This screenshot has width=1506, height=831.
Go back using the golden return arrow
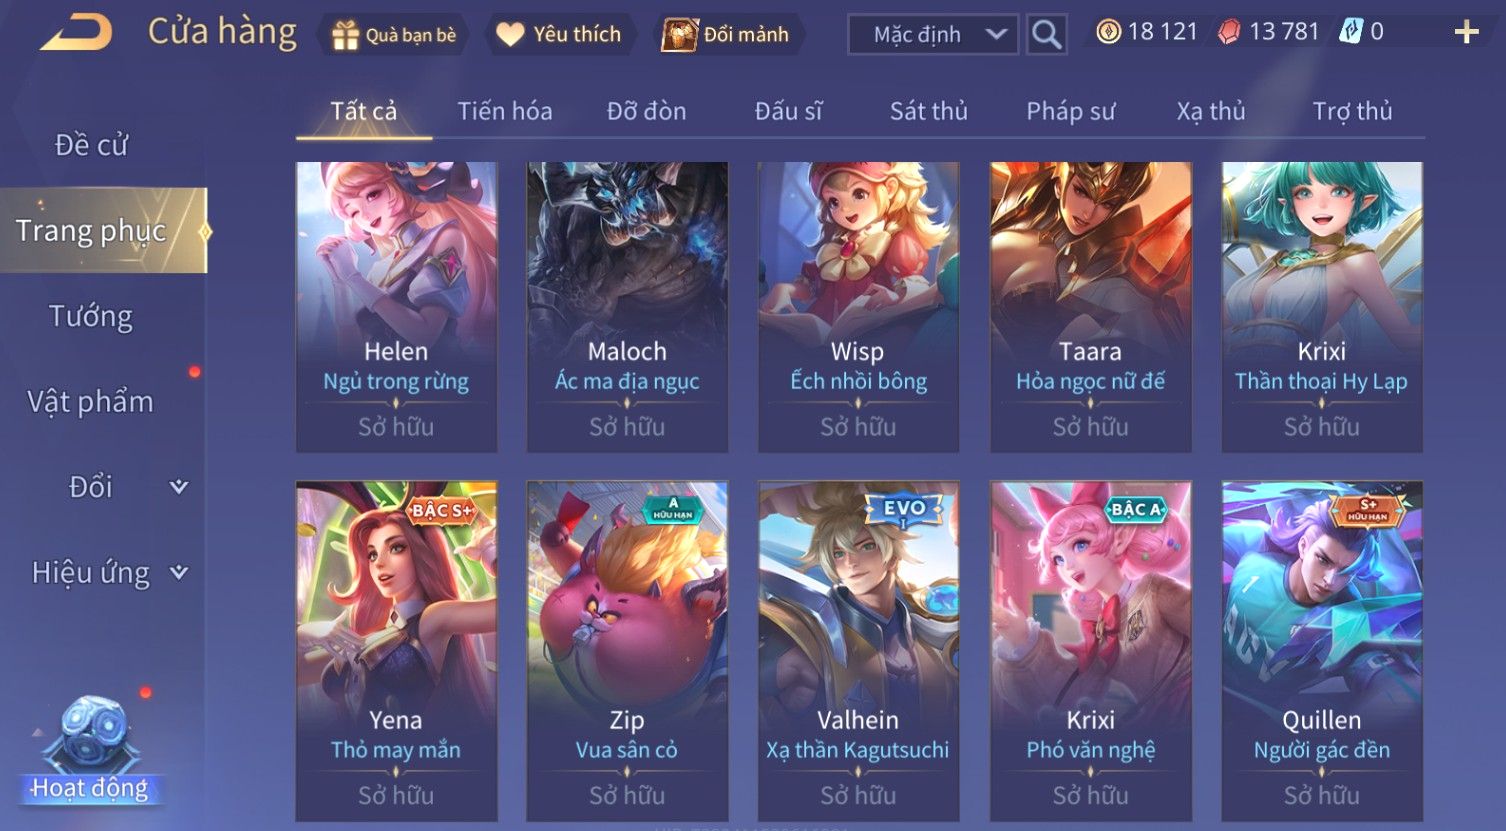click(x=77, y=33)
